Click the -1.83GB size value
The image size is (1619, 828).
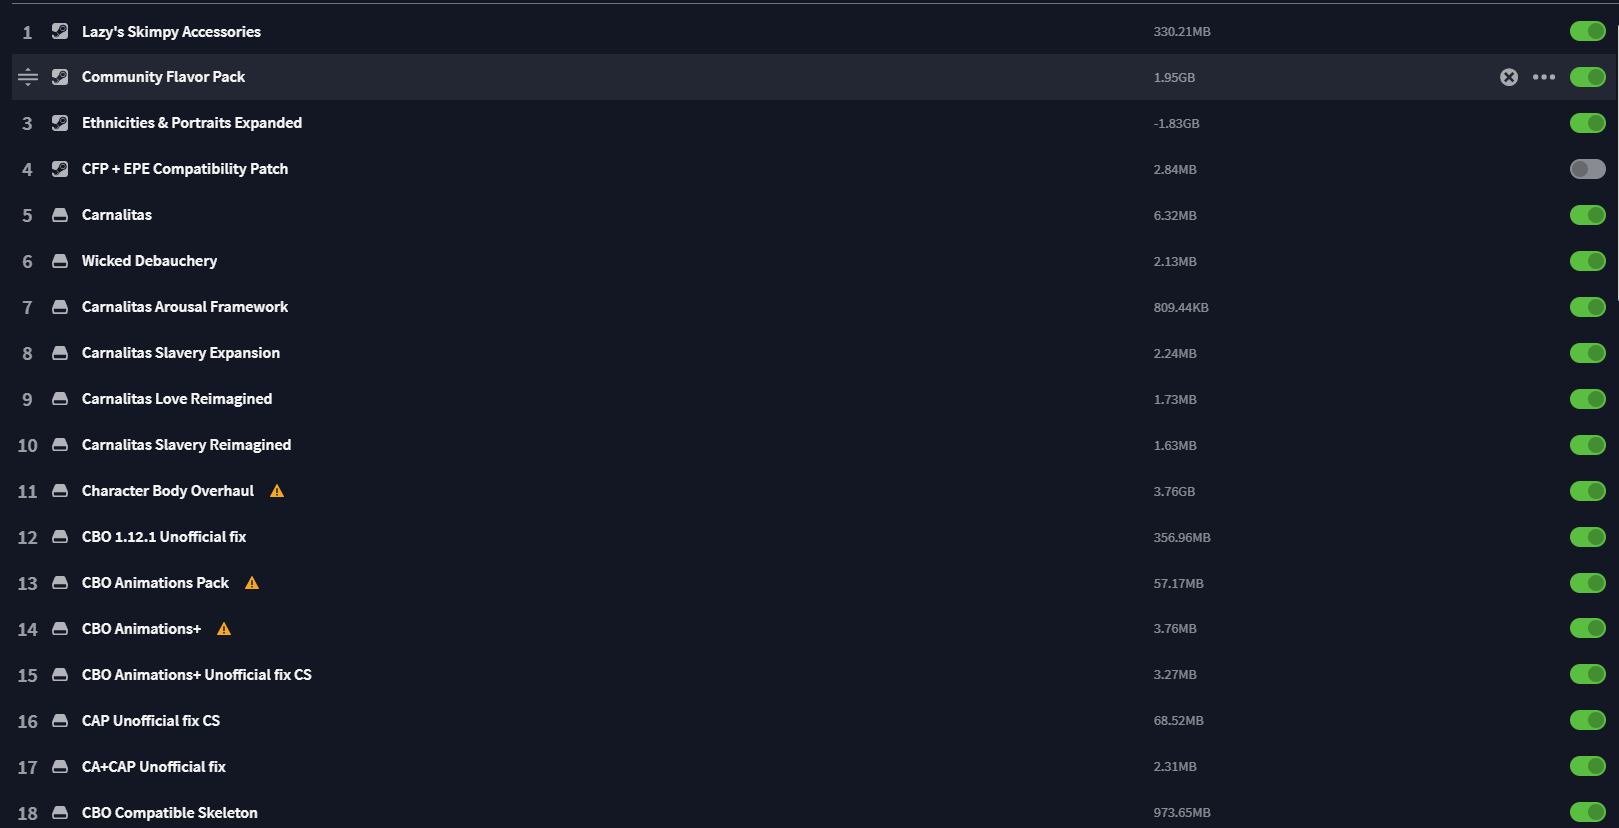click(x=1176, y=124)
